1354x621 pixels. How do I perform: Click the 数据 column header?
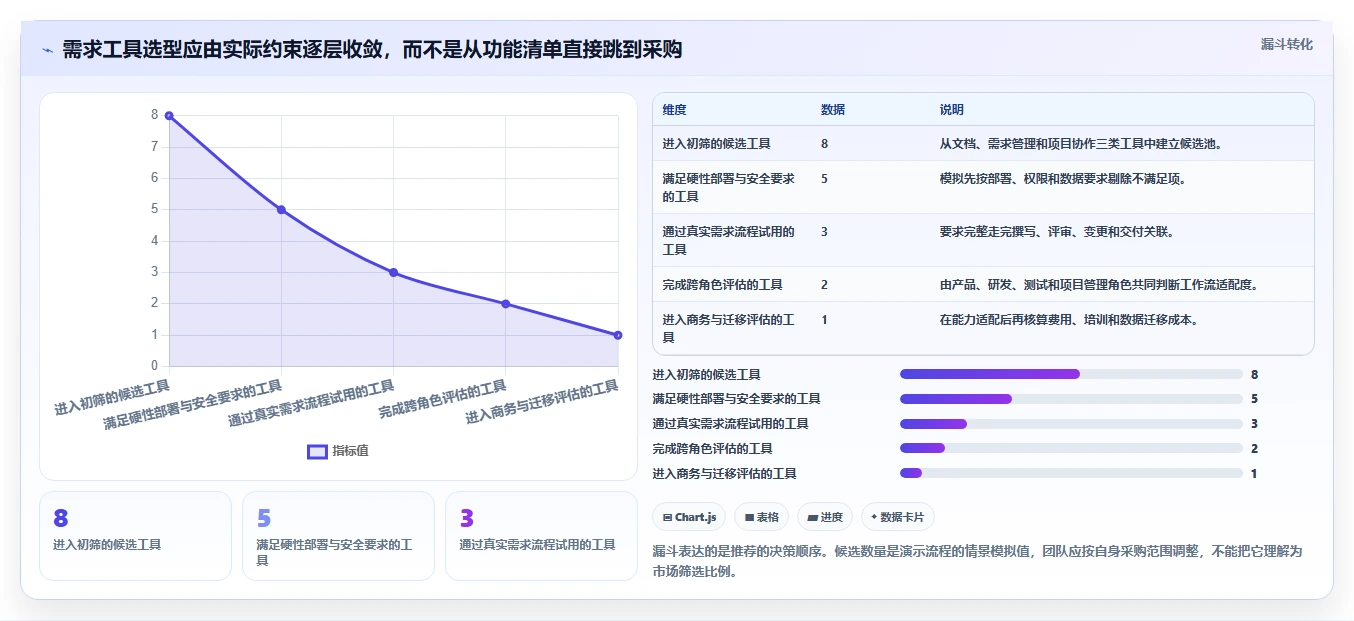832,110
